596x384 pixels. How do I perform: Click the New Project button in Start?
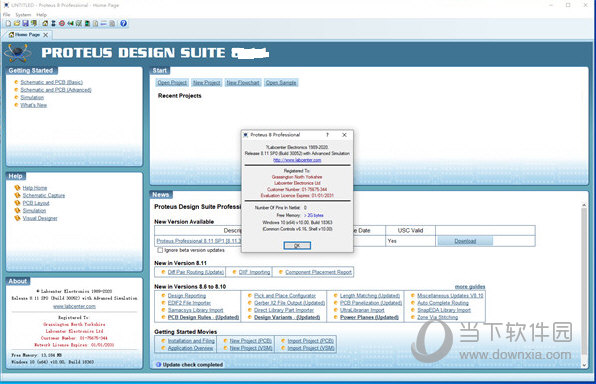pos(206,83)
